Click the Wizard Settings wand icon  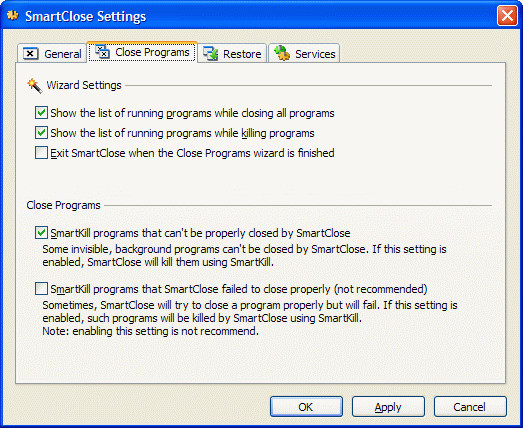(35, 86)
